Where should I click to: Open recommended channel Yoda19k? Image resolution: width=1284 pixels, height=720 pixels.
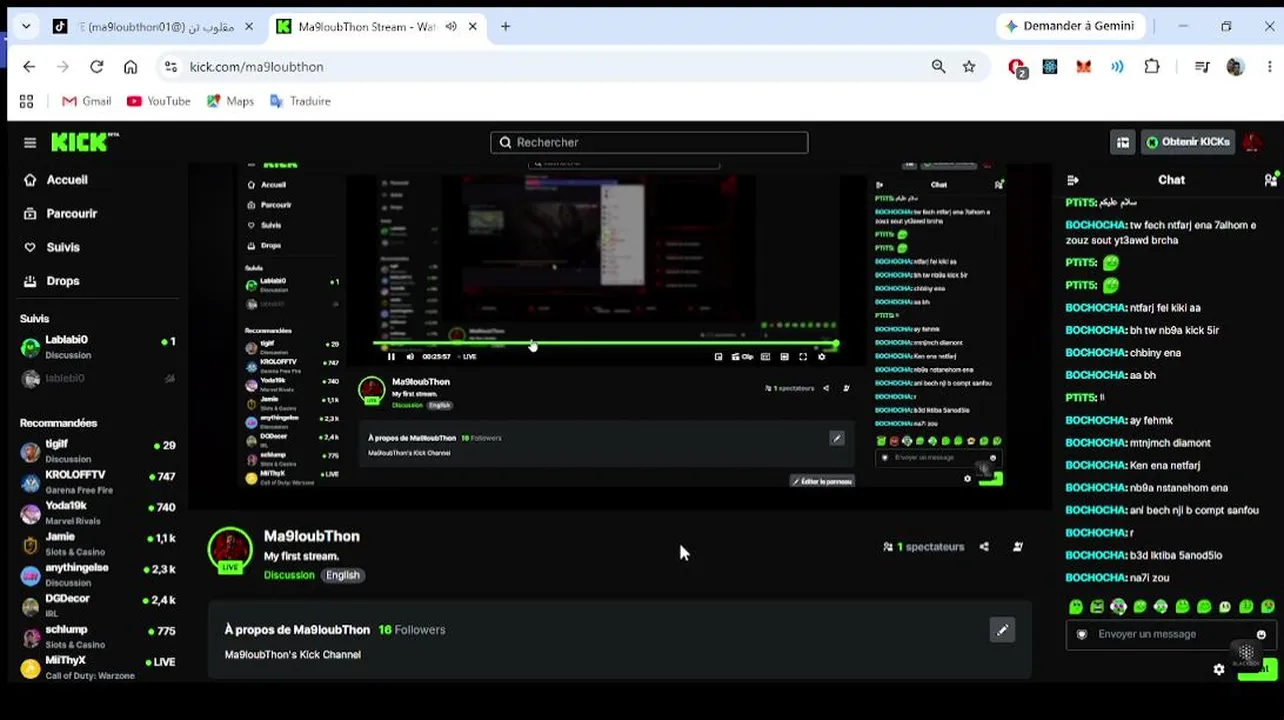click(x=99, y=513)
